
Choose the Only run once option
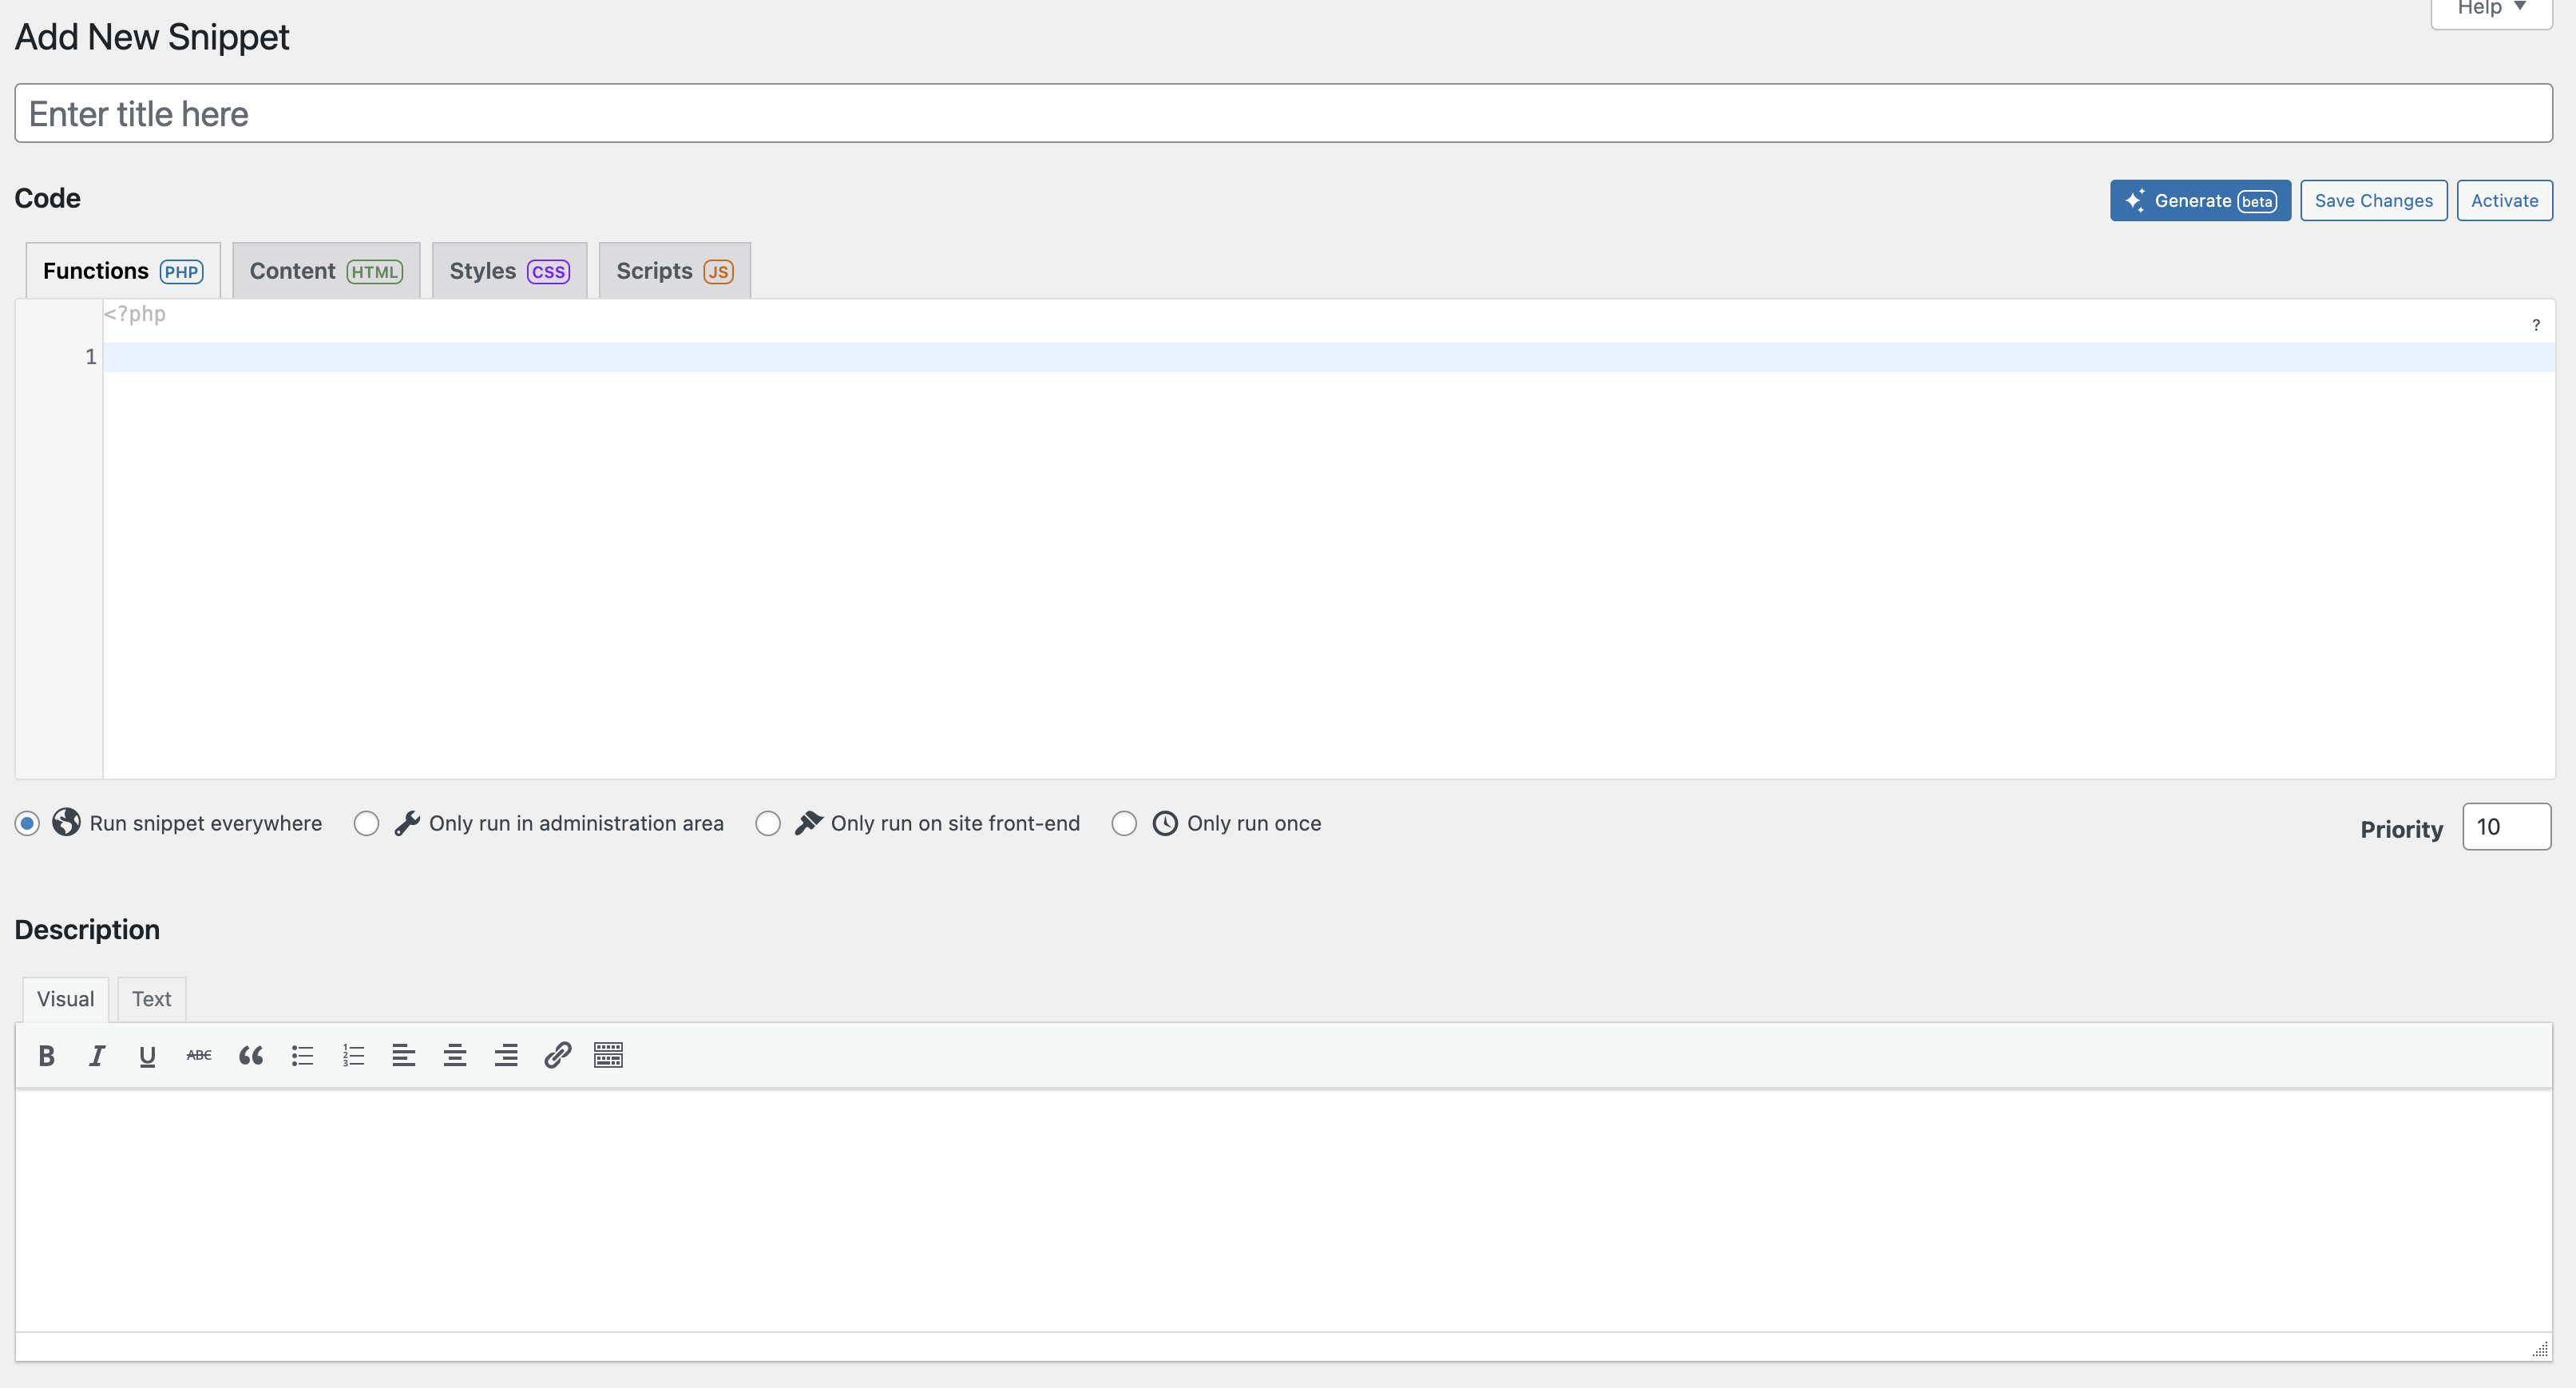(1124, 823)
